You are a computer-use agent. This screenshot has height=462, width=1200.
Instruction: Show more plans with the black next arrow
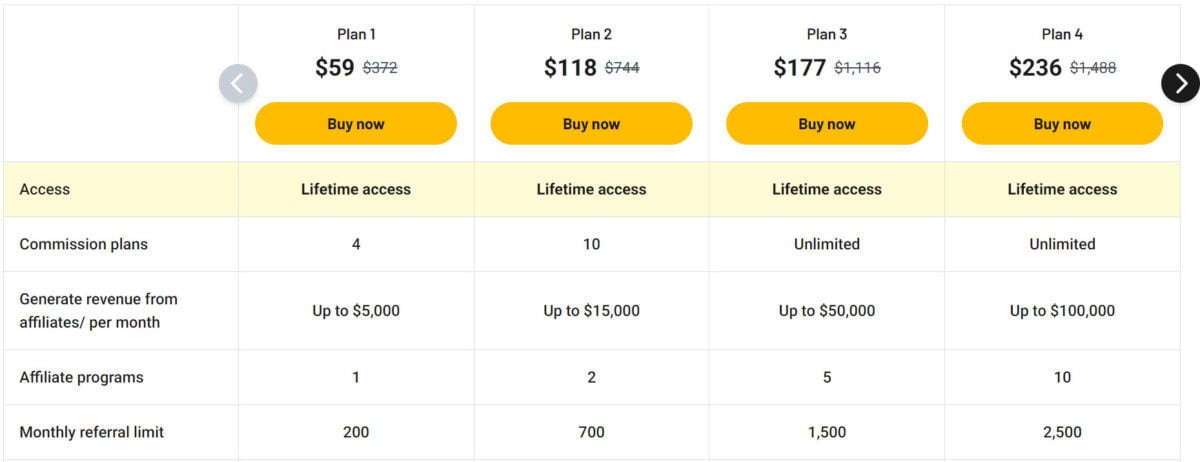pos(1181,83)
